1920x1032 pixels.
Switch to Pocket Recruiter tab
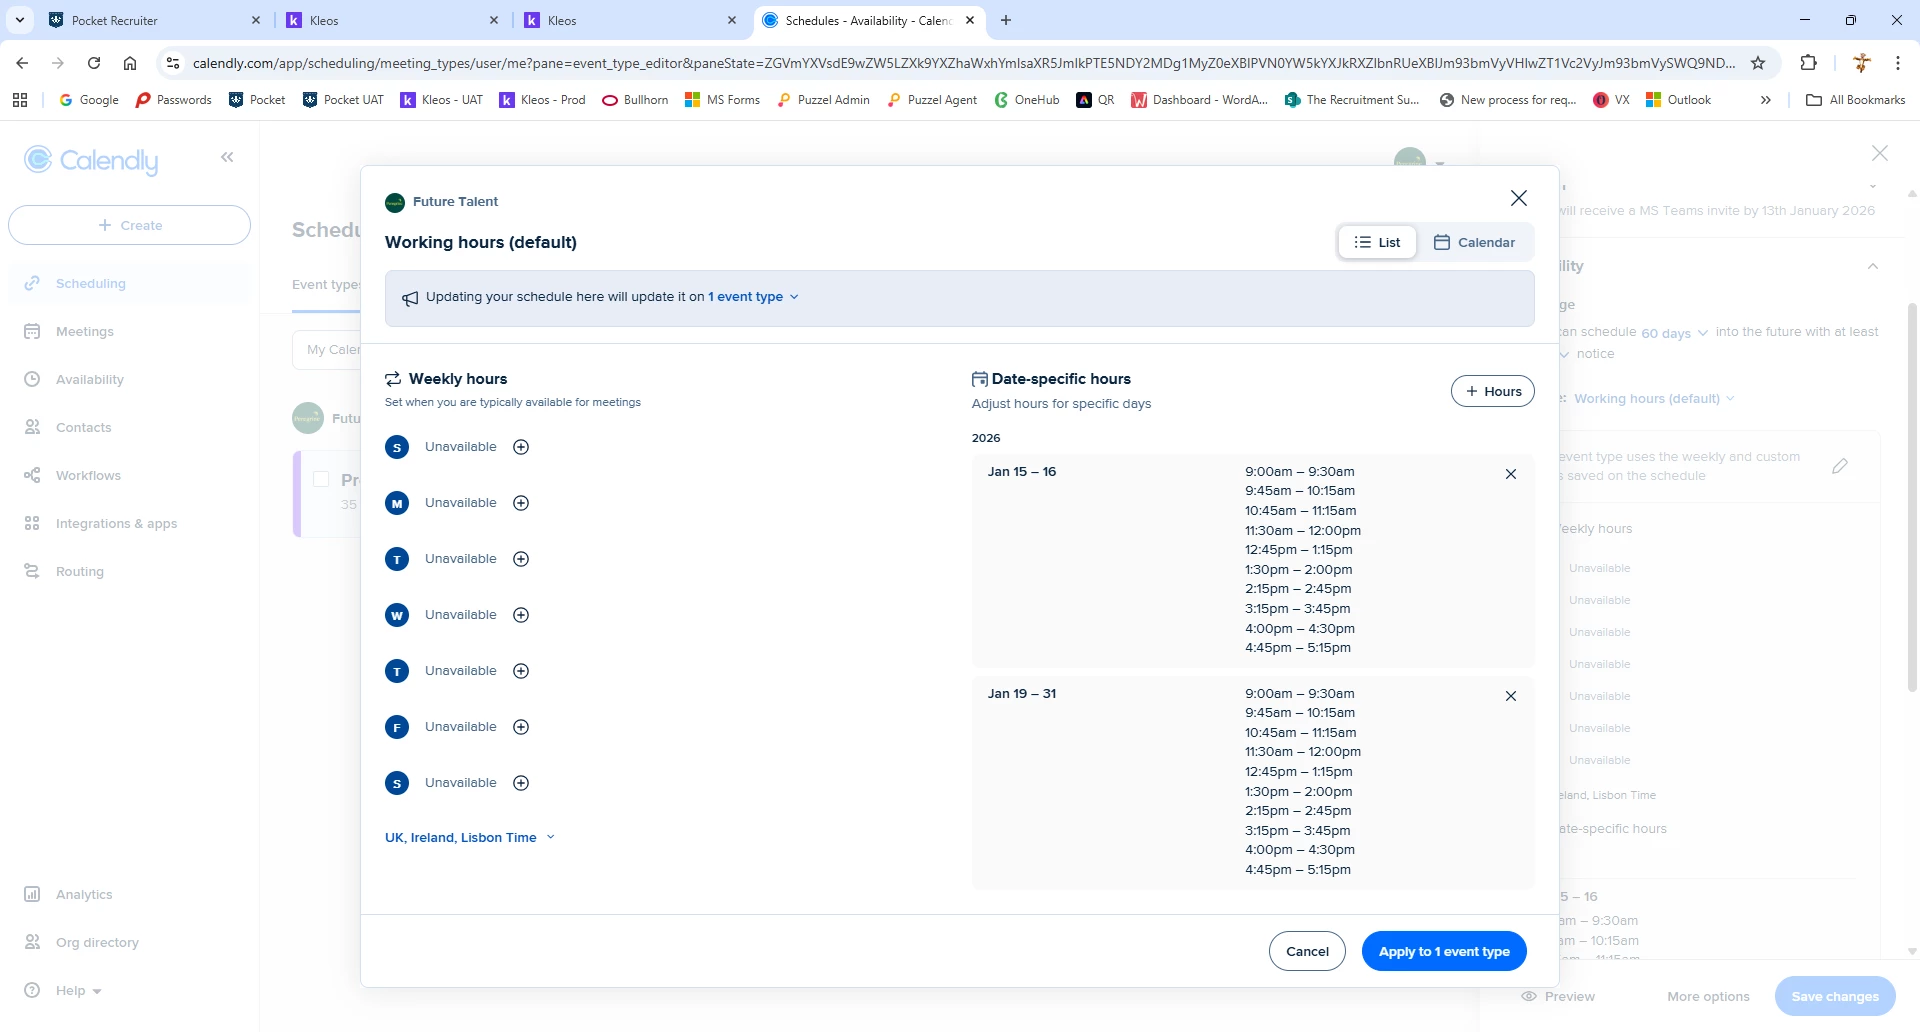click(155, 20)
